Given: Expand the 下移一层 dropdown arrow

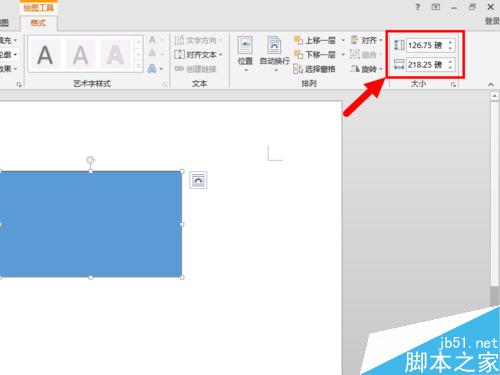Looking at the screenshot, I should tap(343, 54).
